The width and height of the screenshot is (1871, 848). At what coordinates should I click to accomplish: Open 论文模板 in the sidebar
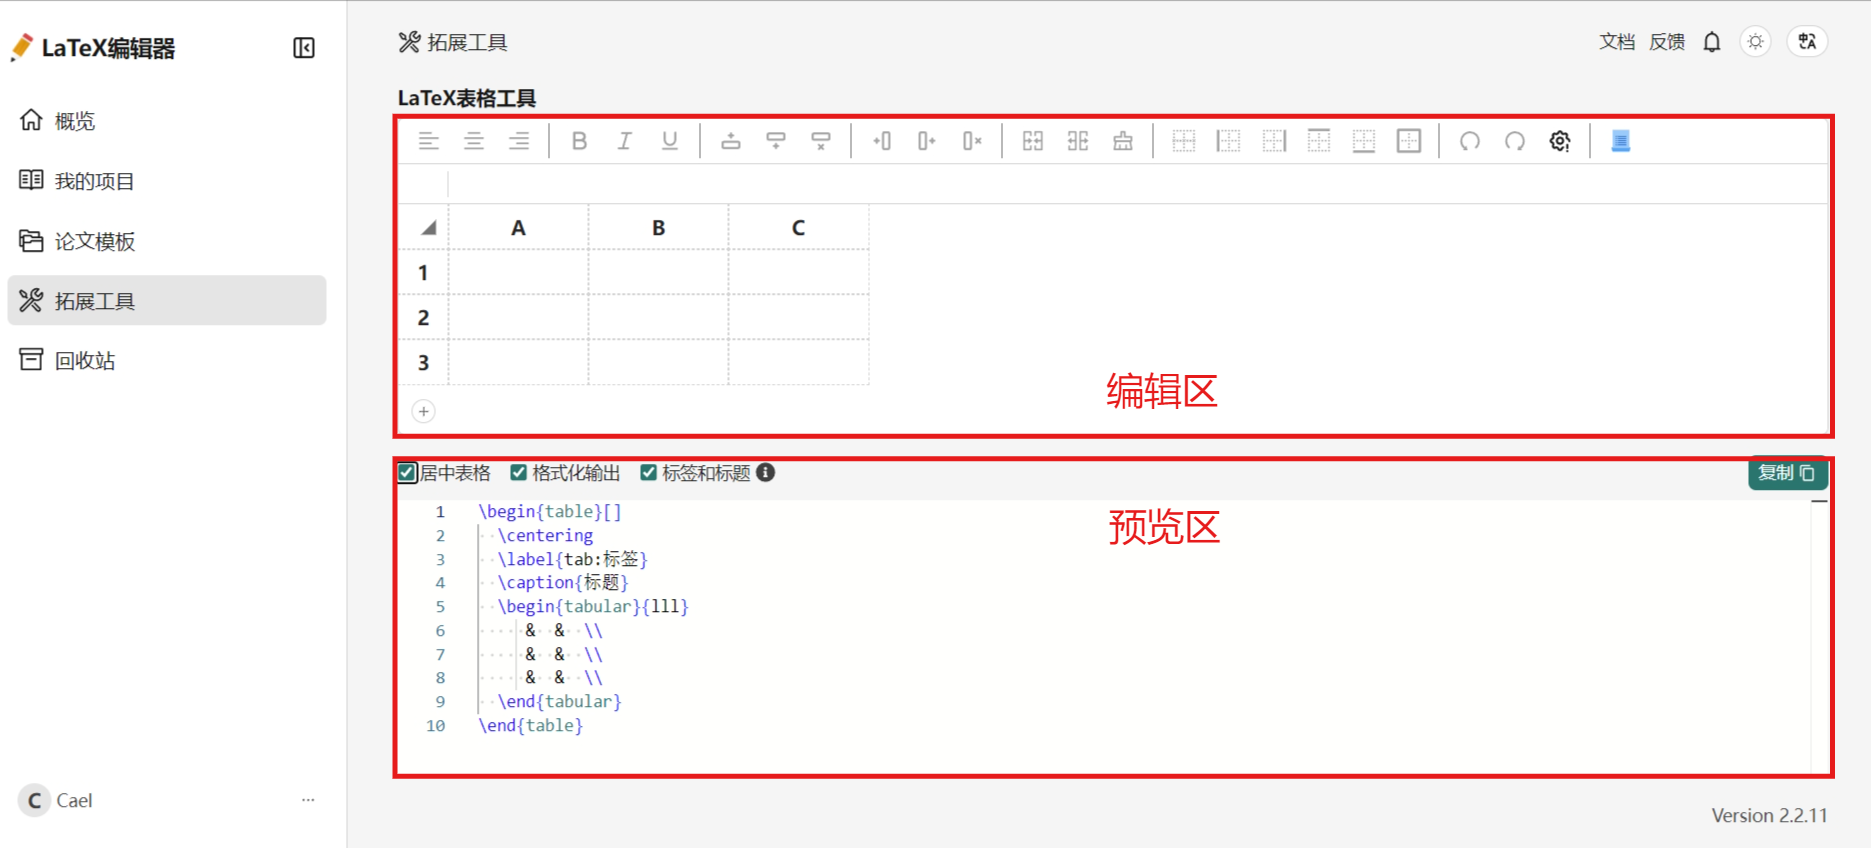pos(166,241)
